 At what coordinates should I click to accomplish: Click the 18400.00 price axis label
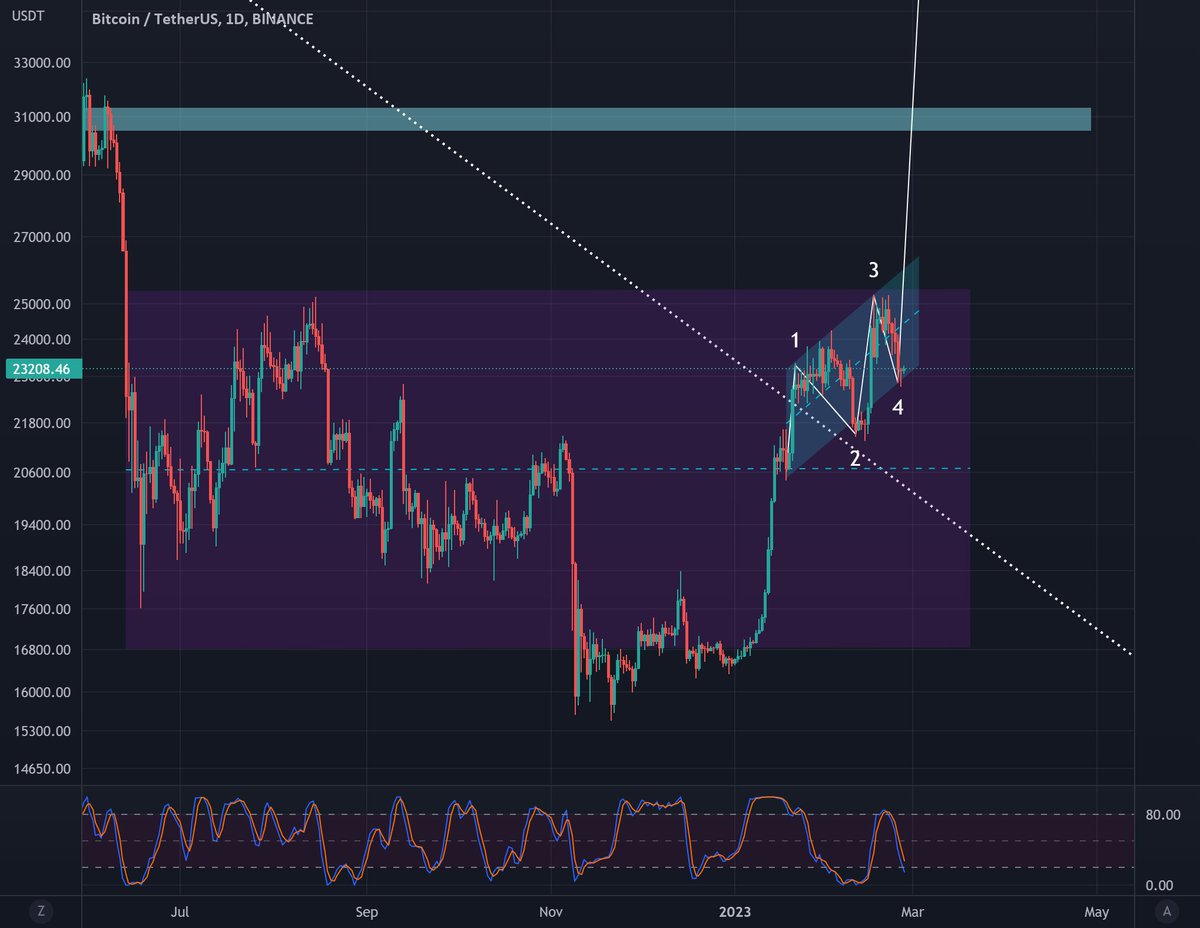pos(43,571)
